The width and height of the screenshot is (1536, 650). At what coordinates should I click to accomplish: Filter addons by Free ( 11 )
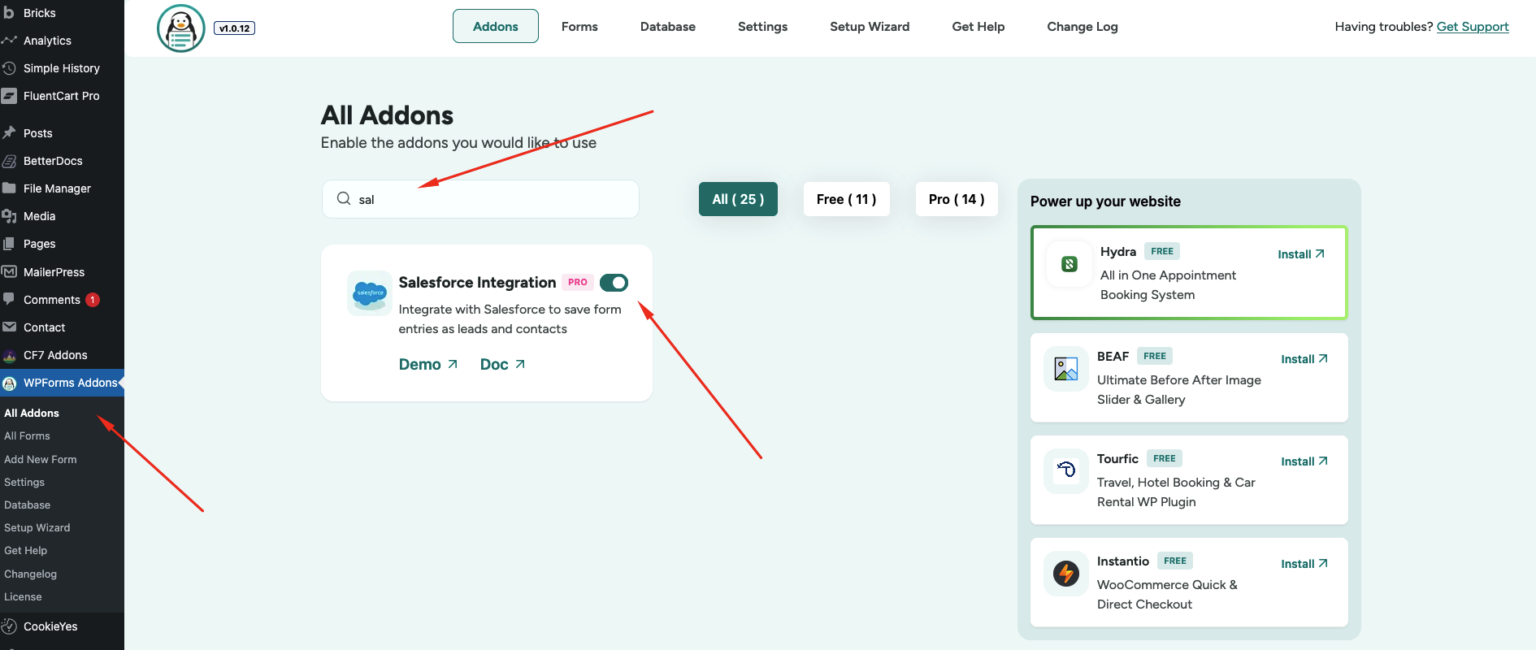tap(846, 199)
